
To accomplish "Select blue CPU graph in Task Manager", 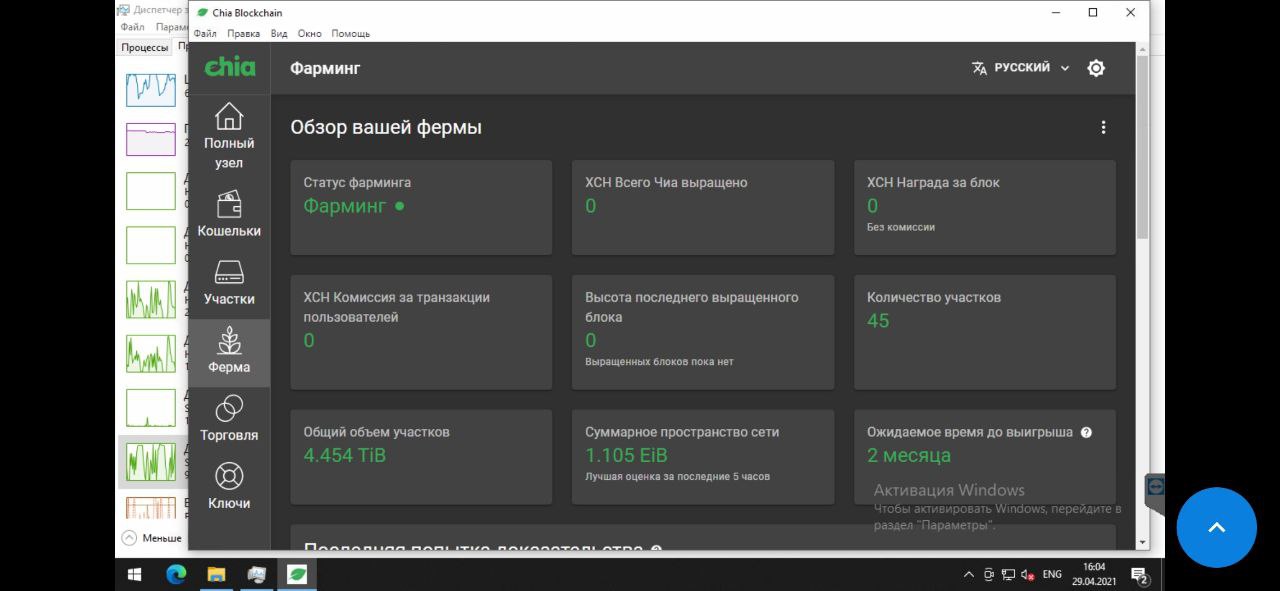I will click(151, 89).
